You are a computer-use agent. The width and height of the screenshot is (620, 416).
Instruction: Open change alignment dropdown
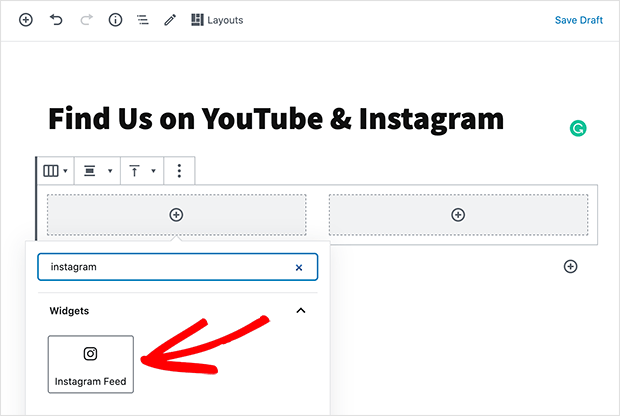98,171
